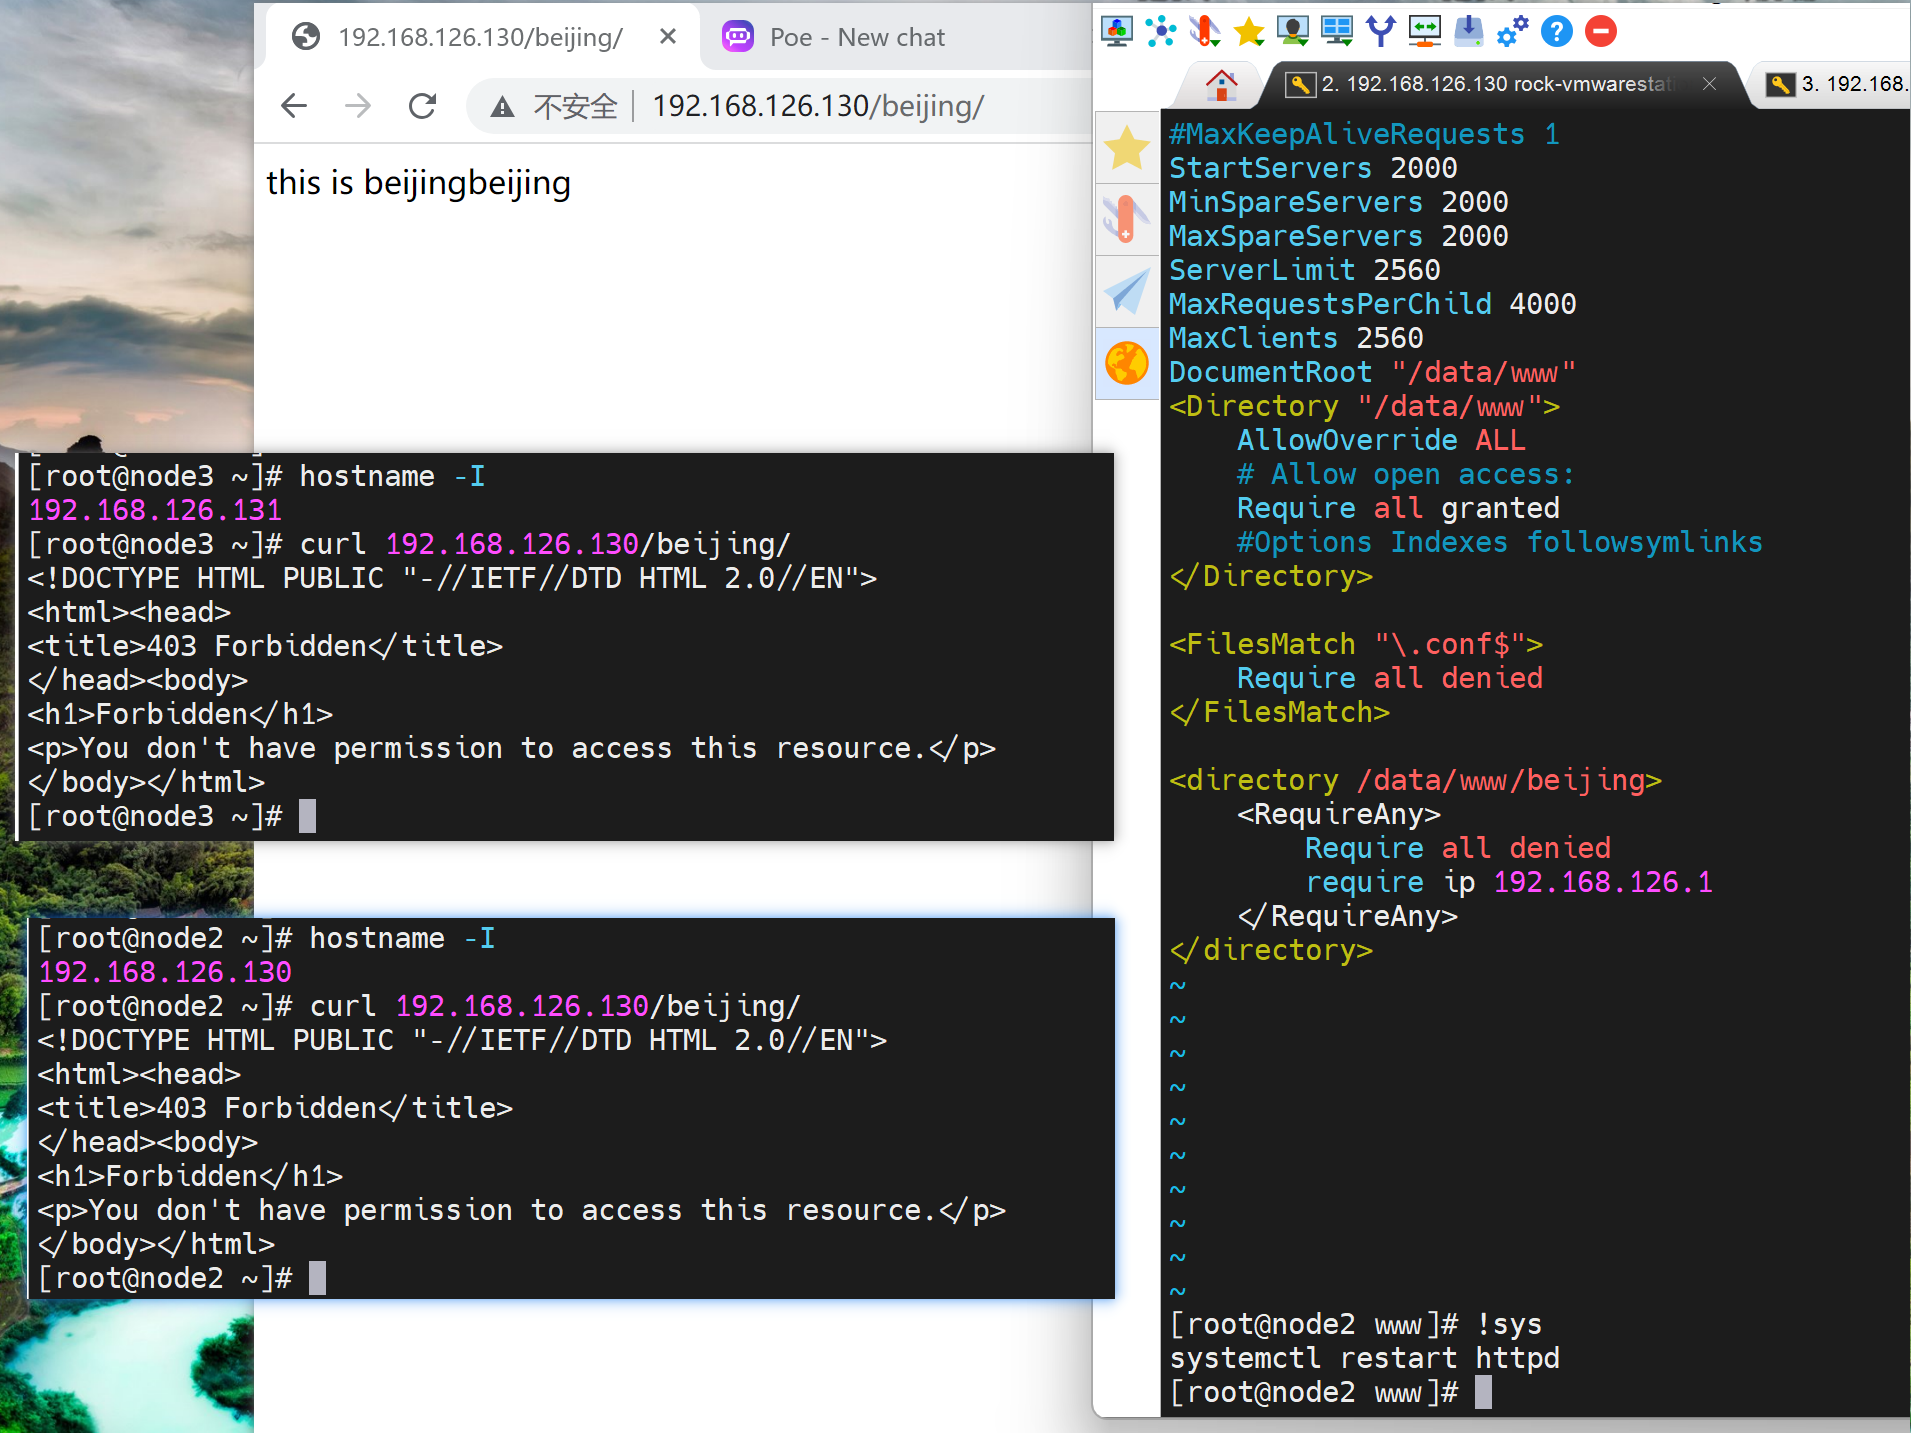
Task: Open the Tunneling tool in toolbar
Action: (x=1424, y=32)
